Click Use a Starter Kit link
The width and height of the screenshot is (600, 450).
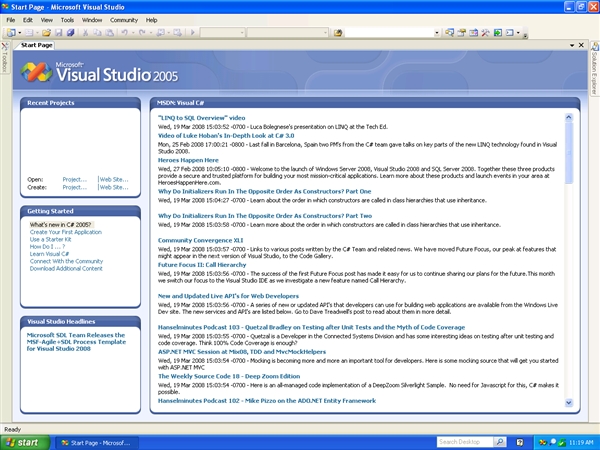(x=51, y=239)
